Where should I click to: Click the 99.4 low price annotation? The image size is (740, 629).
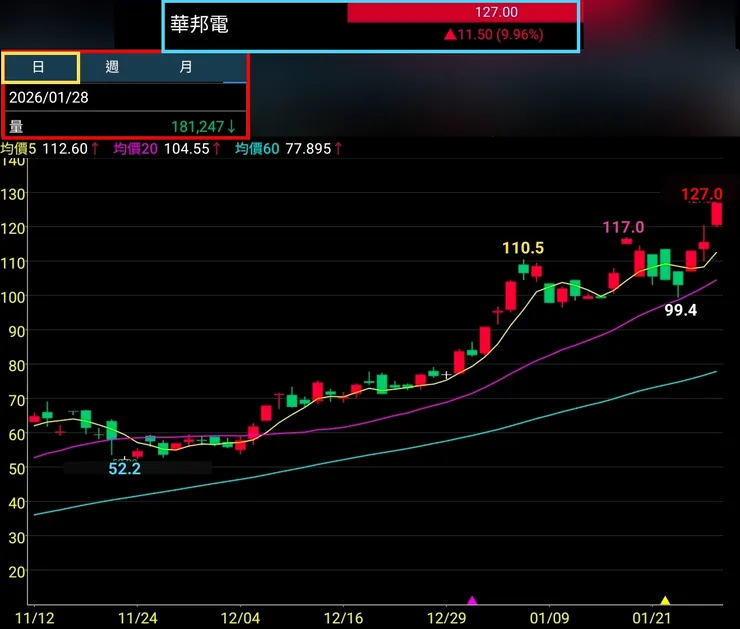681,310
